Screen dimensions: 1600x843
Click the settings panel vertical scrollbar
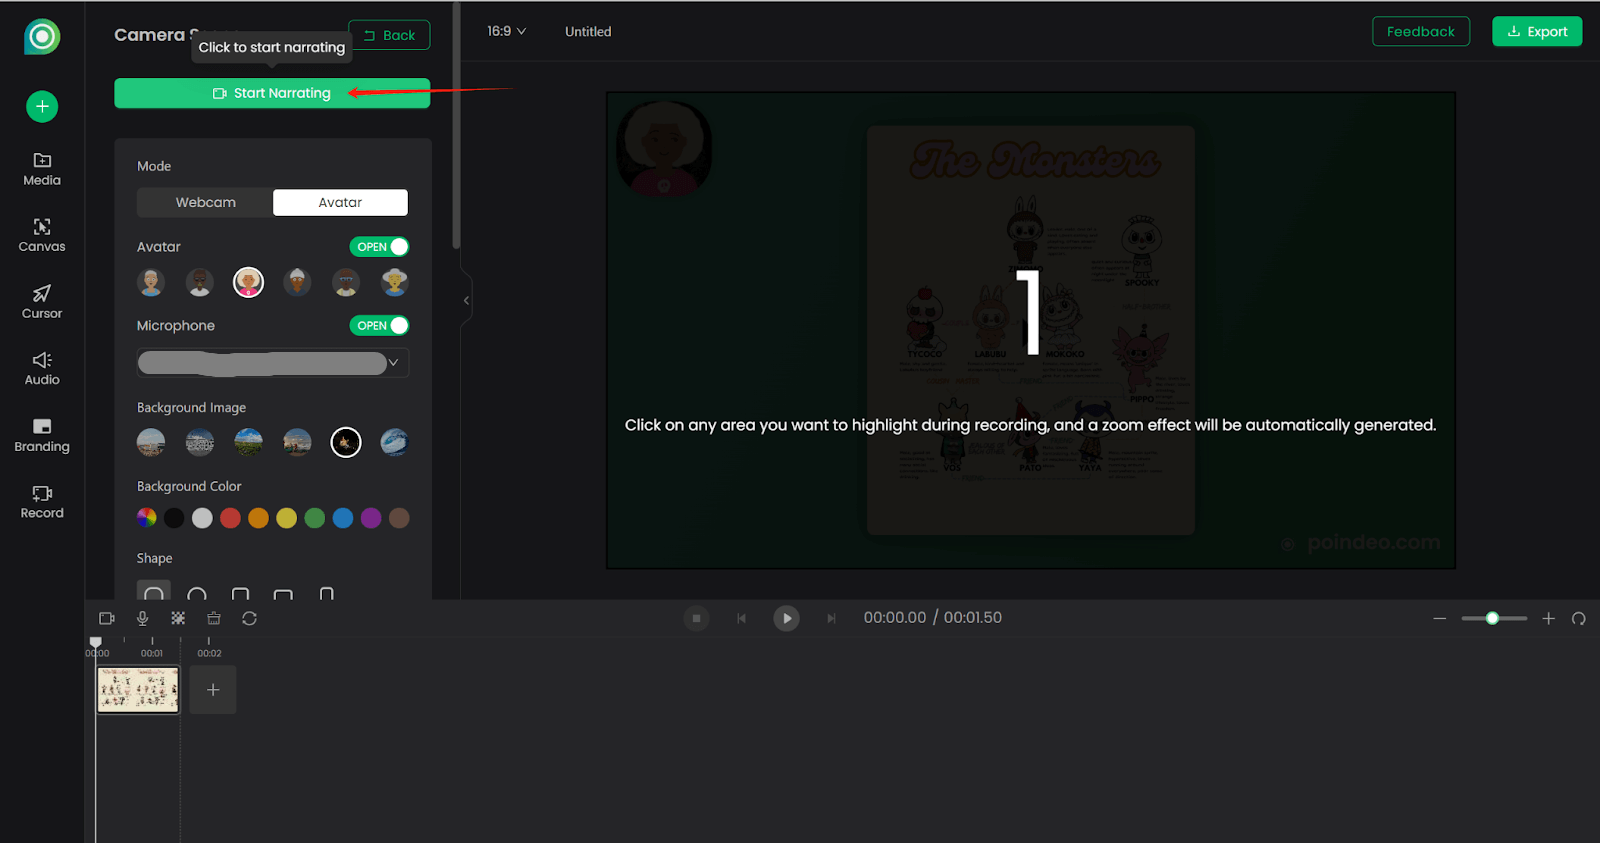coord(456,125)
